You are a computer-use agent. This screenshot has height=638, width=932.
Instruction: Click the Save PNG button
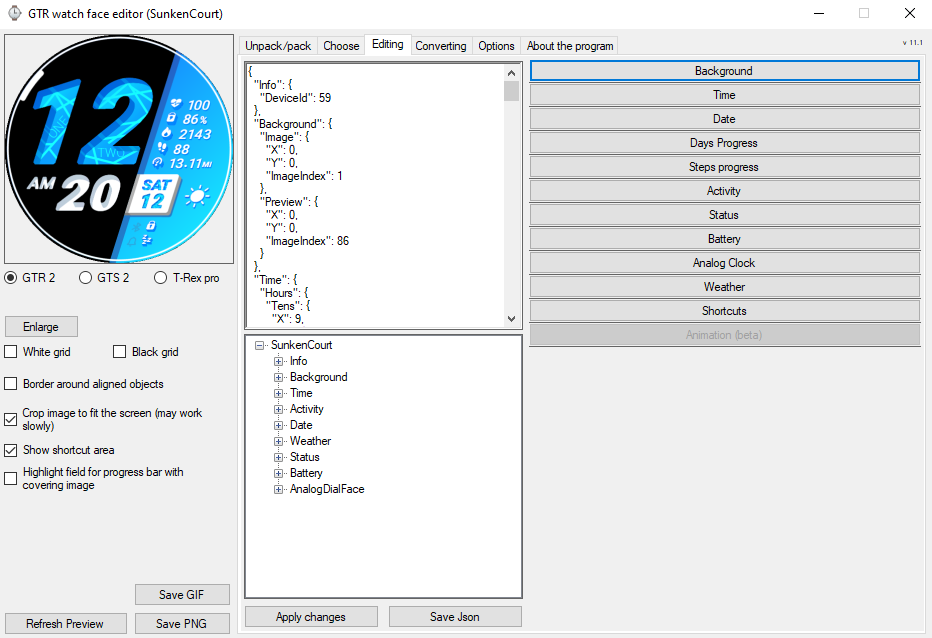[182, 624]
